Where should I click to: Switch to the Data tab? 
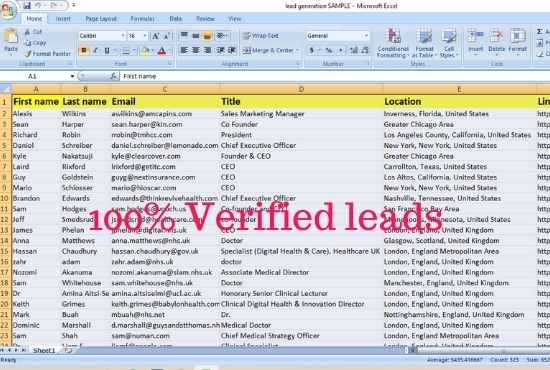[x=175, y=19]
